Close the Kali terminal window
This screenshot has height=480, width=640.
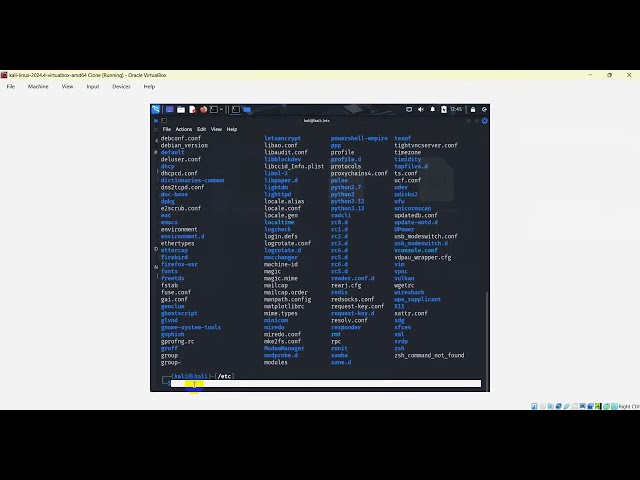tap(484, 121)
